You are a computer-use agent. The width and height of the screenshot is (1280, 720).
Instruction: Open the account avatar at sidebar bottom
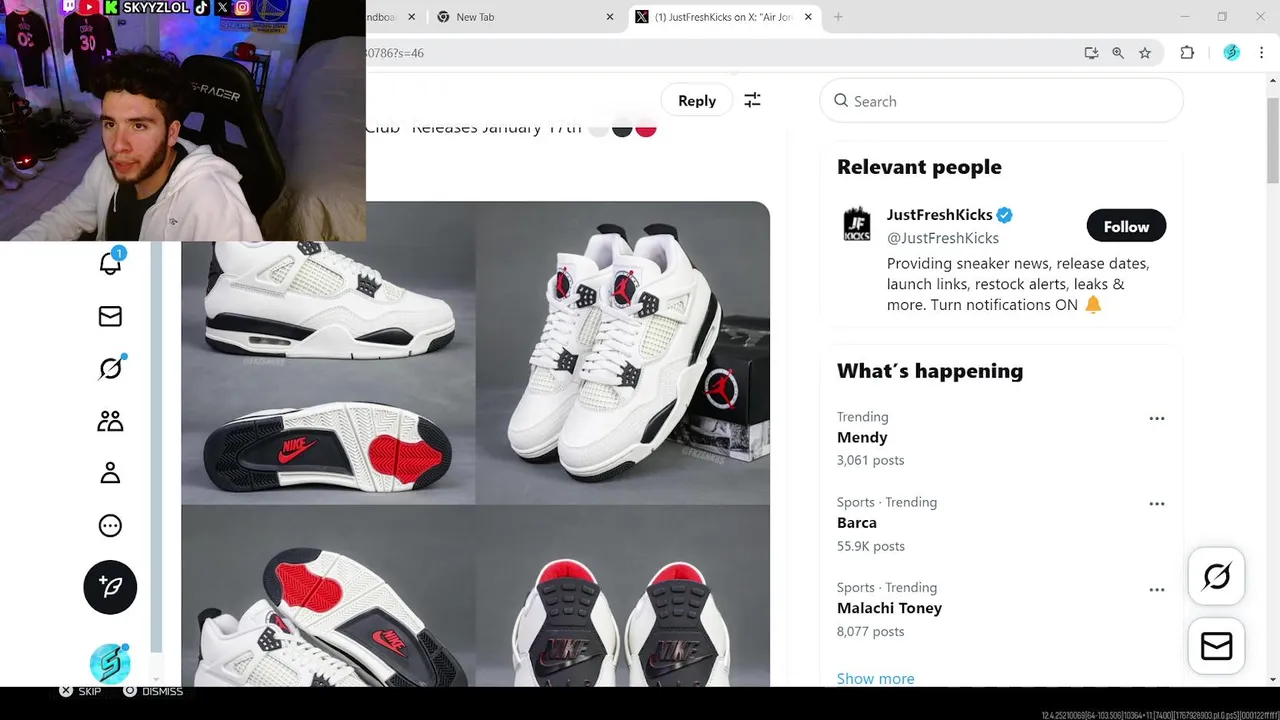click(x=110, y=664)
